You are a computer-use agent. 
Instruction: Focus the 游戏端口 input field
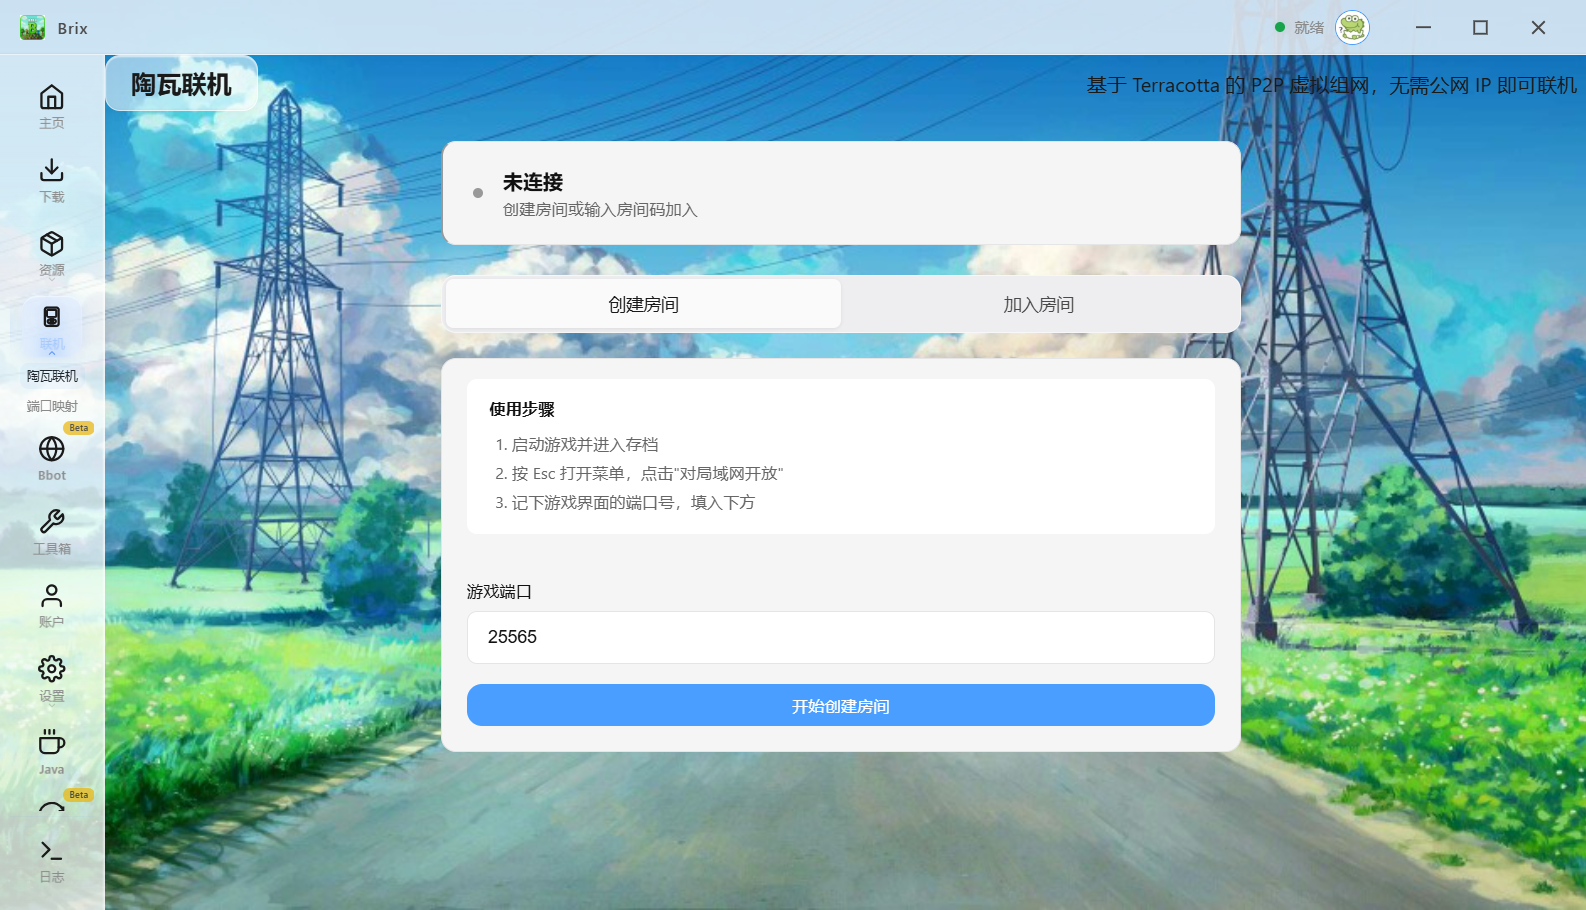[841, 637]
